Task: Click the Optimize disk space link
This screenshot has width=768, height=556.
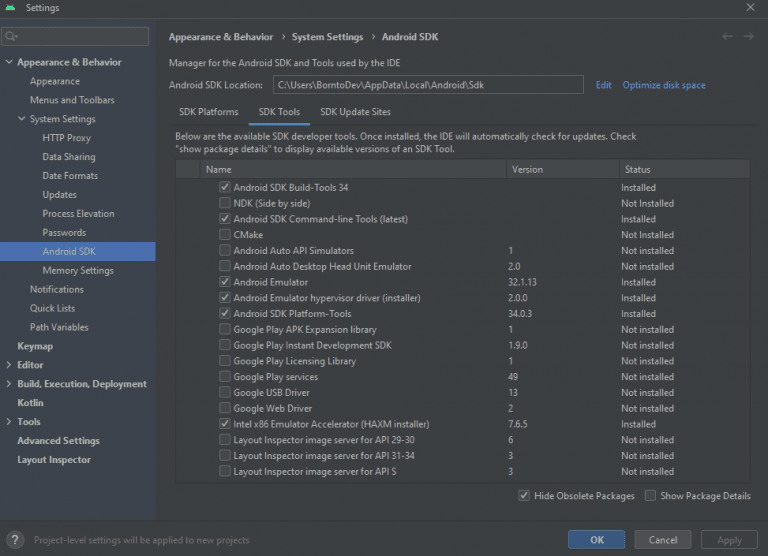Action: (x=664, y=86)
